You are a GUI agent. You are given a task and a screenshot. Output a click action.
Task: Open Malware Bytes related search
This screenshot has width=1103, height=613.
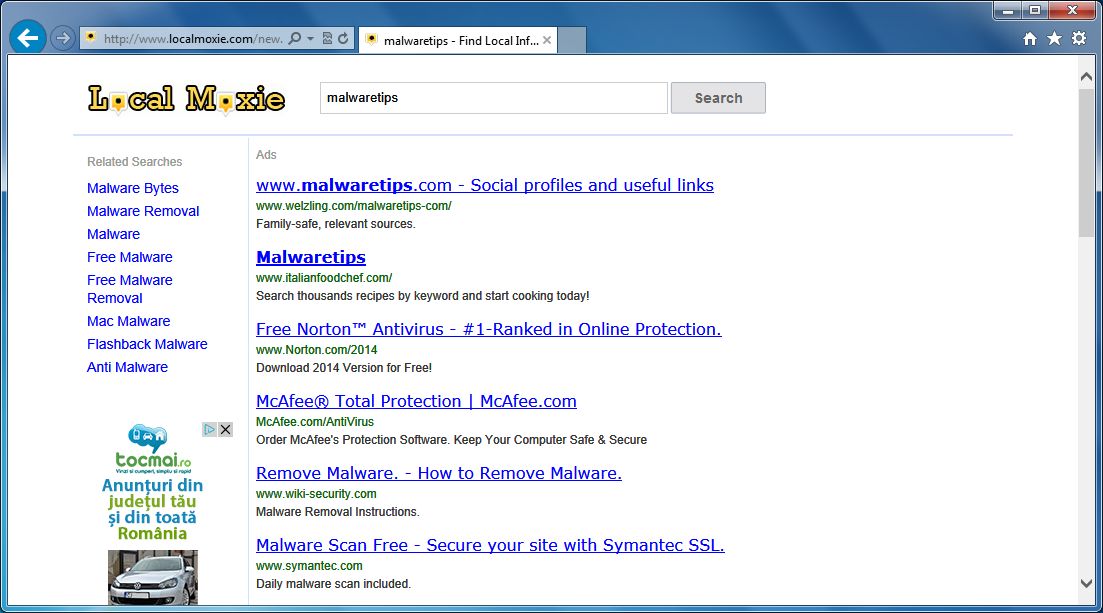click(133, 188)
